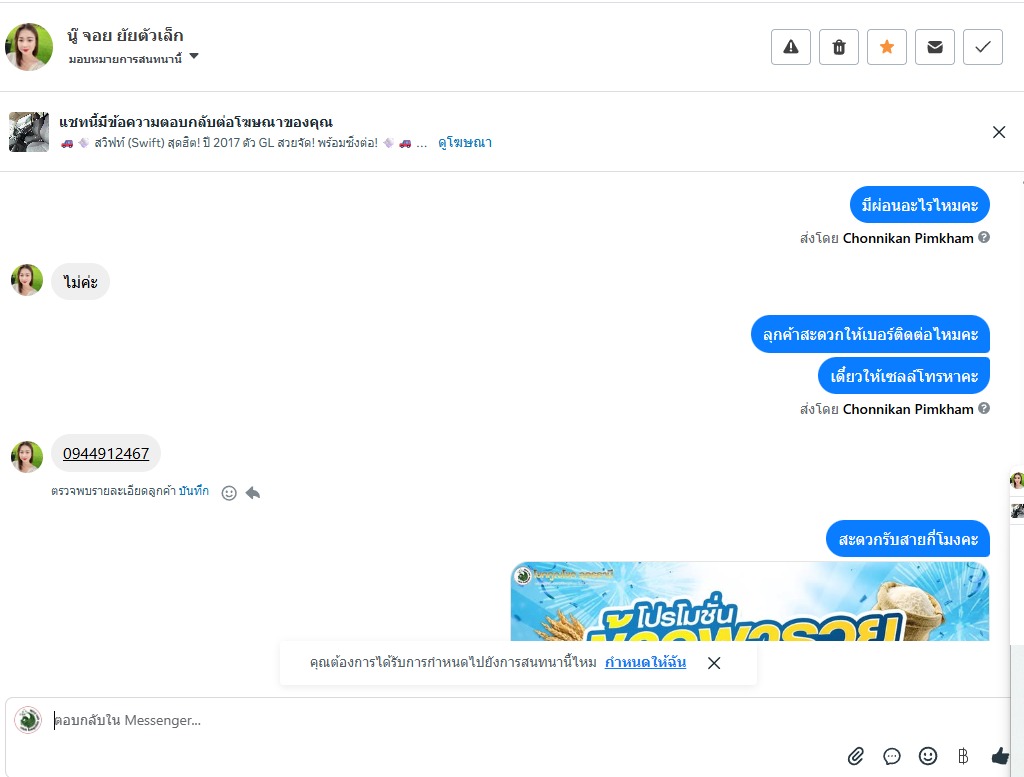
Task: Mark conversation as spam with warning icon
Action: pyautogui.click(x=791, y=47)
